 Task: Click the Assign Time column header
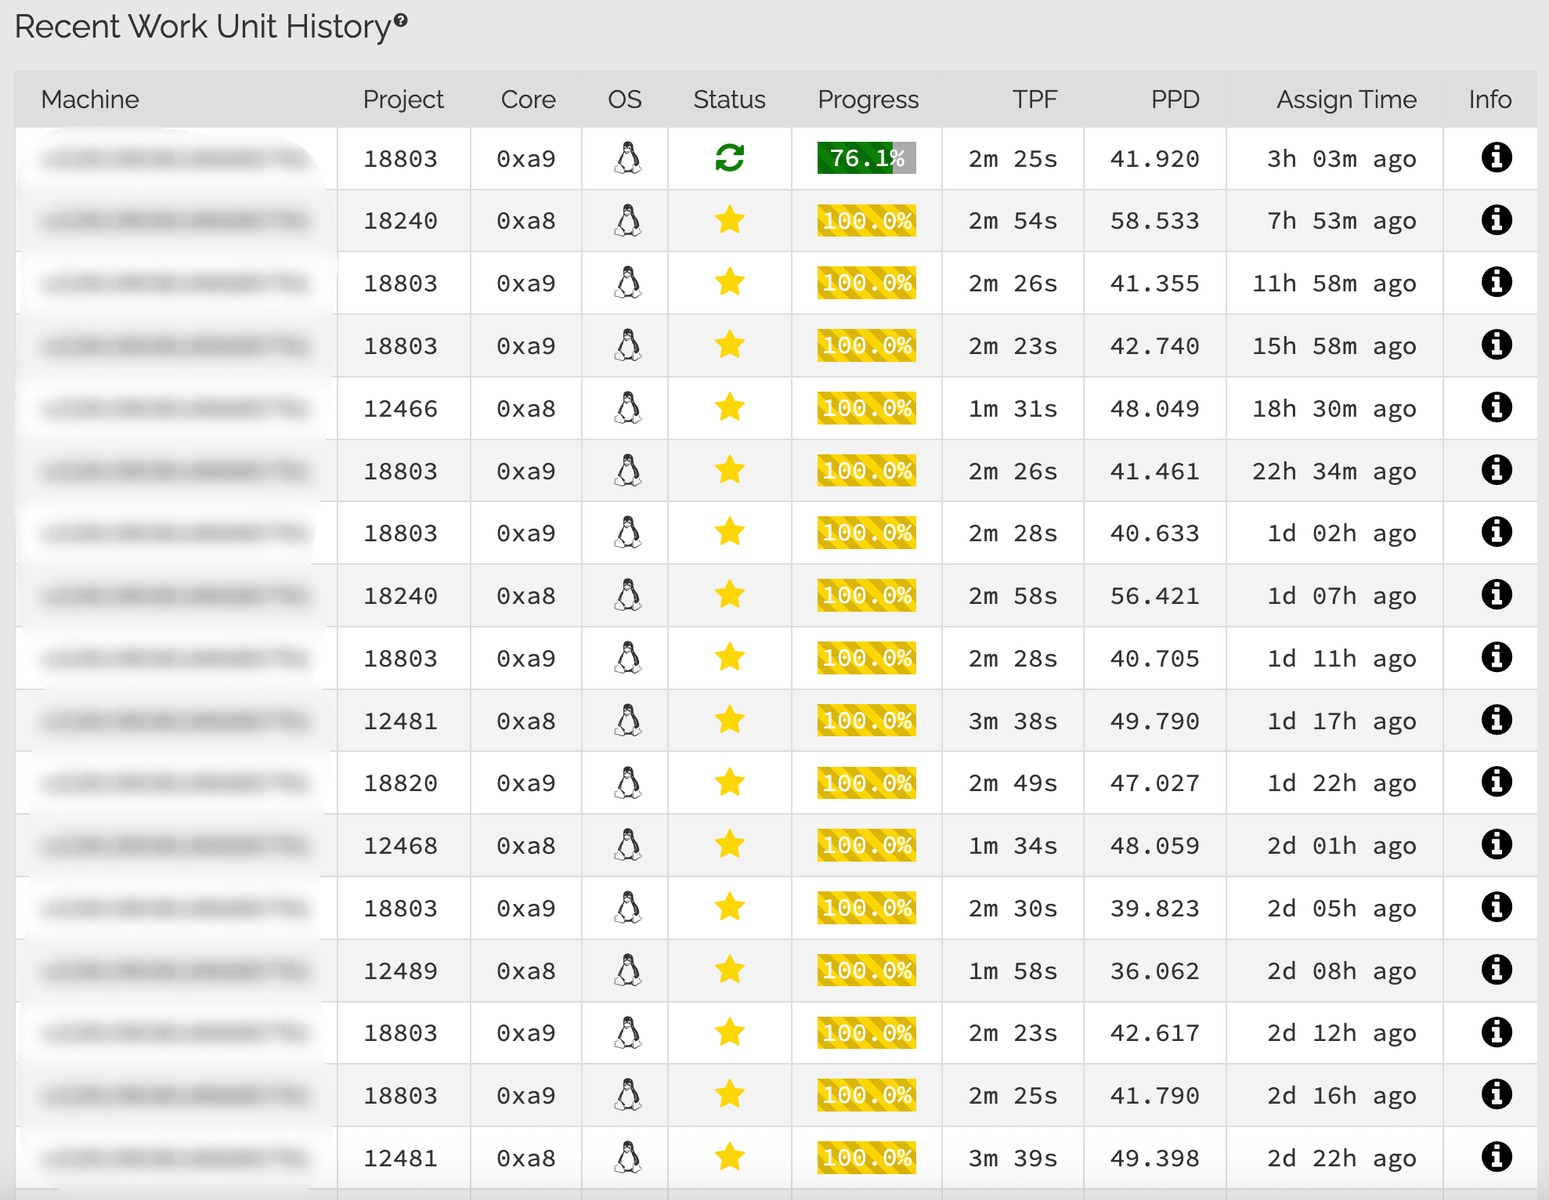(1346, 100)
